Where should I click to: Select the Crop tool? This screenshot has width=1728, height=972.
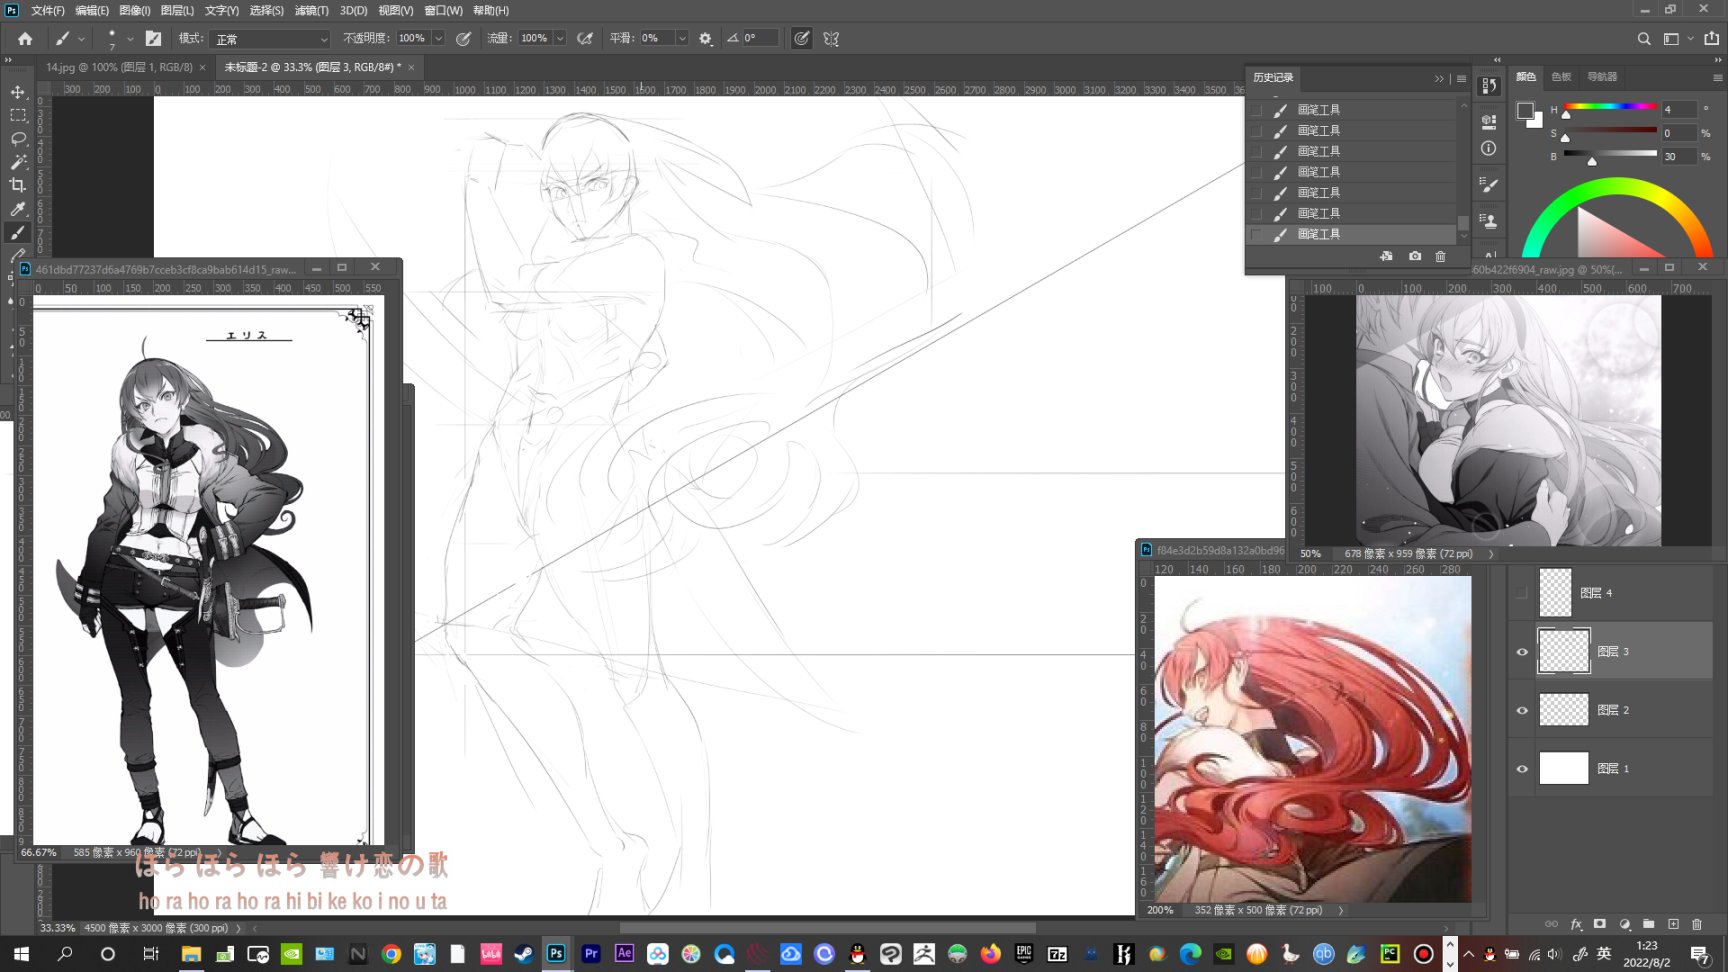pos(18,185)
